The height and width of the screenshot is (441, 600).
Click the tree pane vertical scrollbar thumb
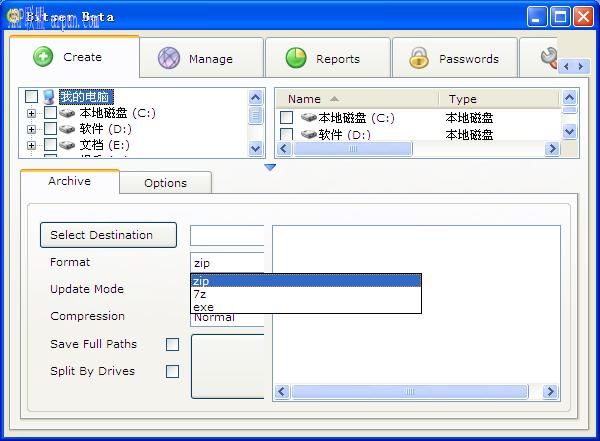(256, 115)
